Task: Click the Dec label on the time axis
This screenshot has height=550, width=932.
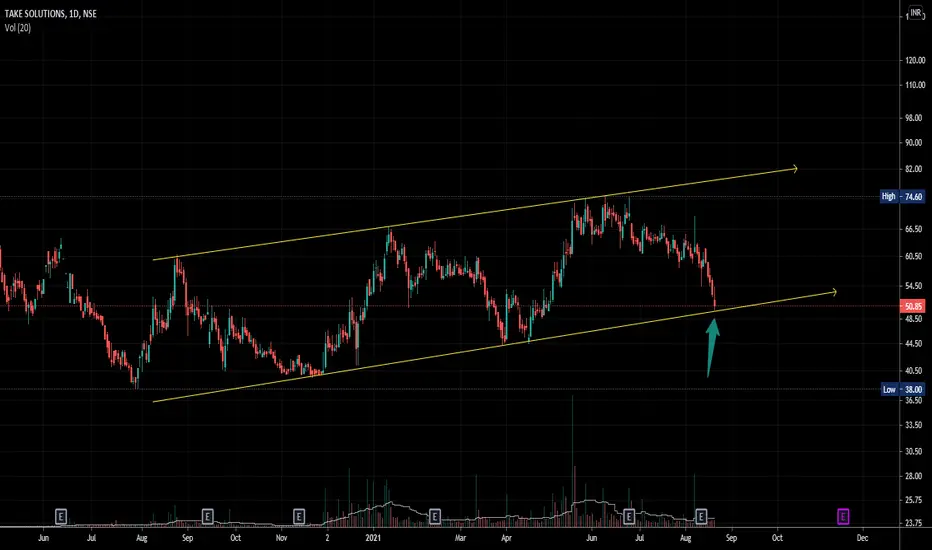Action: 862,538
